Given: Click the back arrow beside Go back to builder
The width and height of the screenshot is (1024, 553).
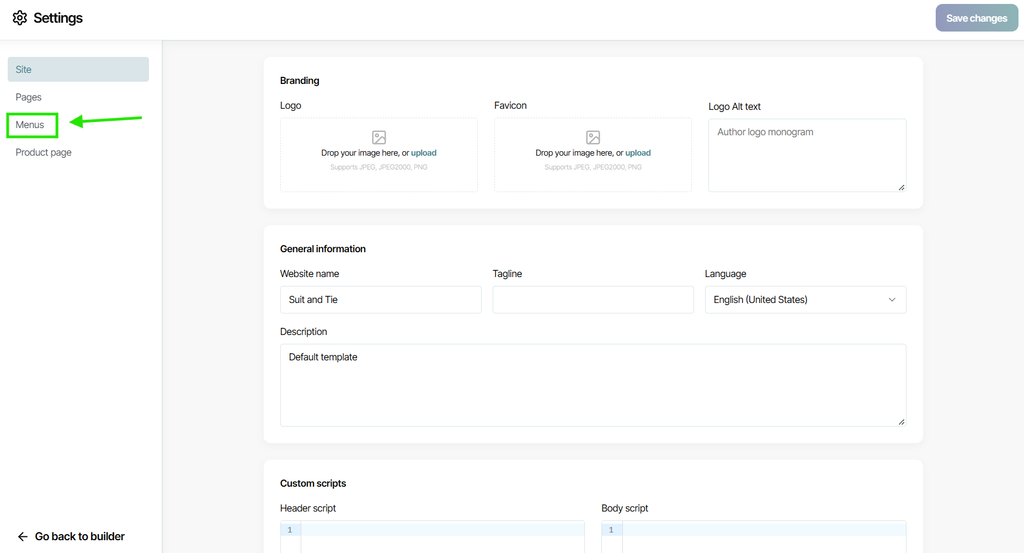Looking at the screenshot, I should point(23,537).
